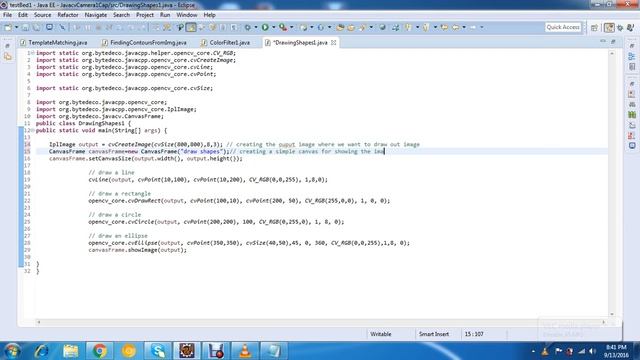Click the Open Perspective icon
This screenshot has width=640, height=360.
pyautogui.click(x=594, y=27)
